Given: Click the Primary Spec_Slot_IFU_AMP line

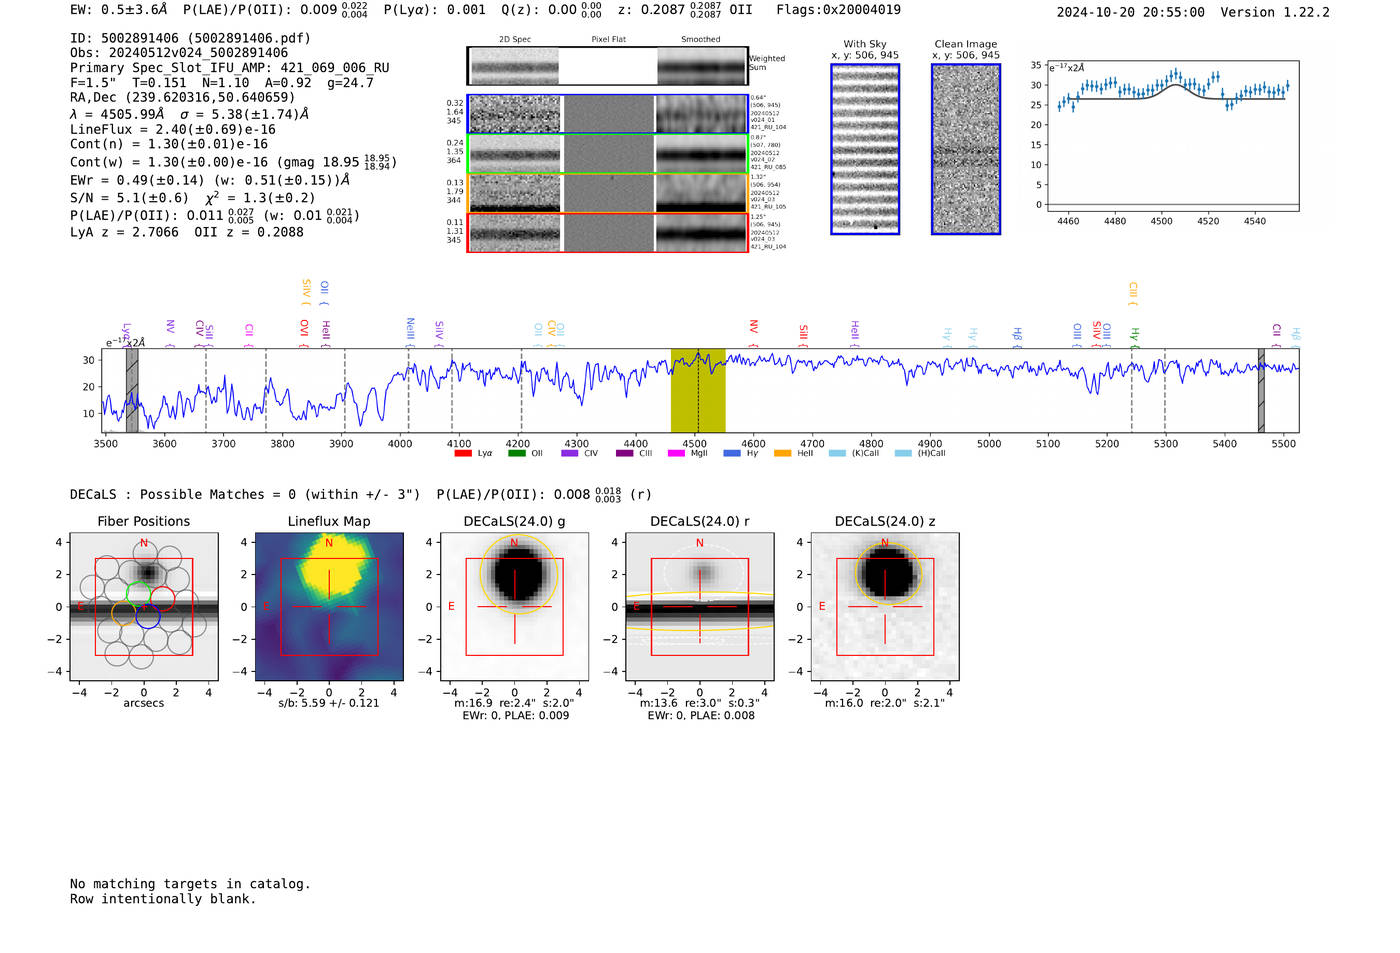Looking at the screenshot, I should click(230, 68).
